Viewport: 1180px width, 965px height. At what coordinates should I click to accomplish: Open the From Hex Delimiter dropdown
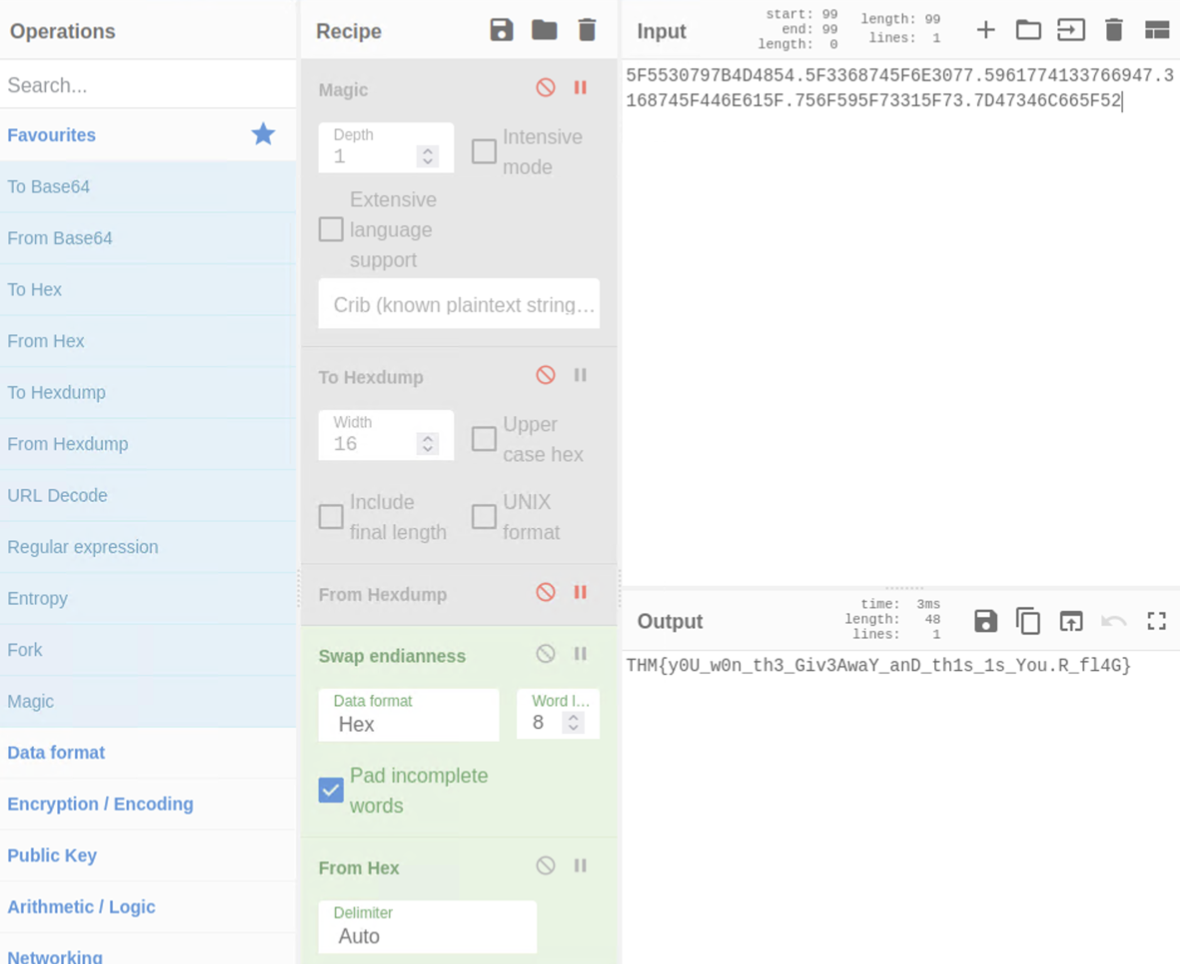pos(427,927)
